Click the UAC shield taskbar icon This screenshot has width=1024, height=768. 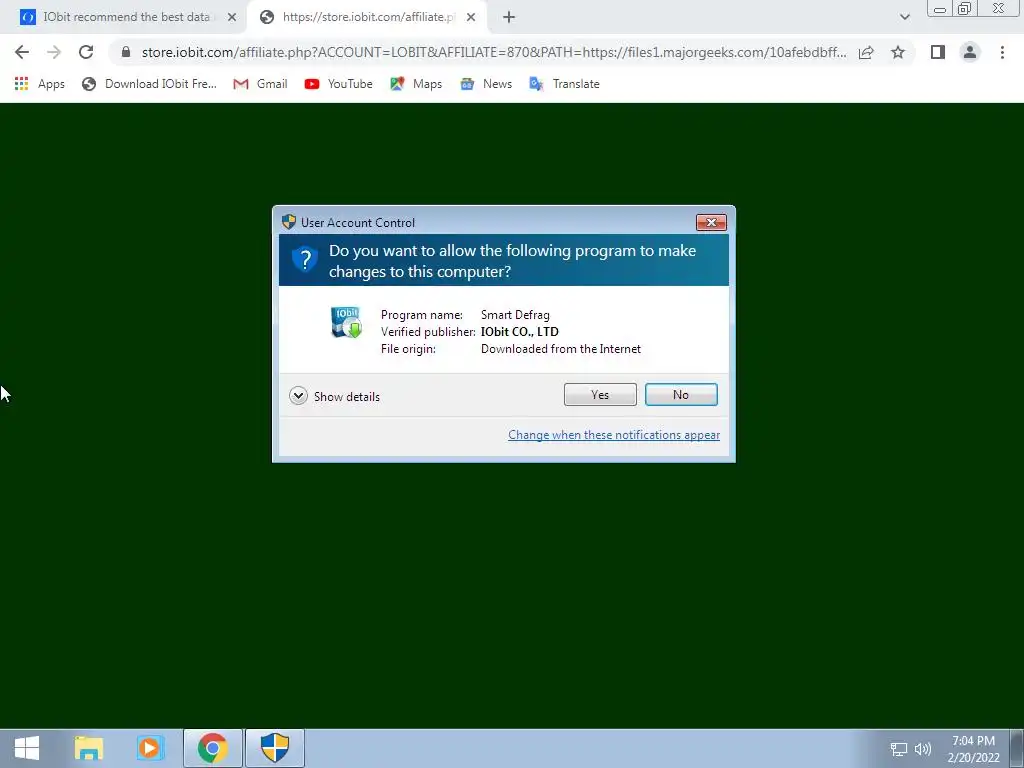[275, 748]
